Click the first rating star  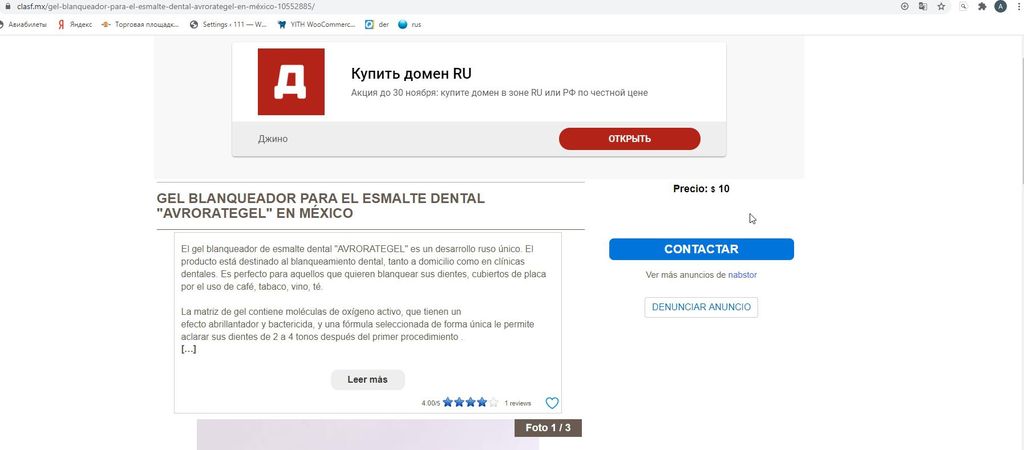click(x=448, y=402)
